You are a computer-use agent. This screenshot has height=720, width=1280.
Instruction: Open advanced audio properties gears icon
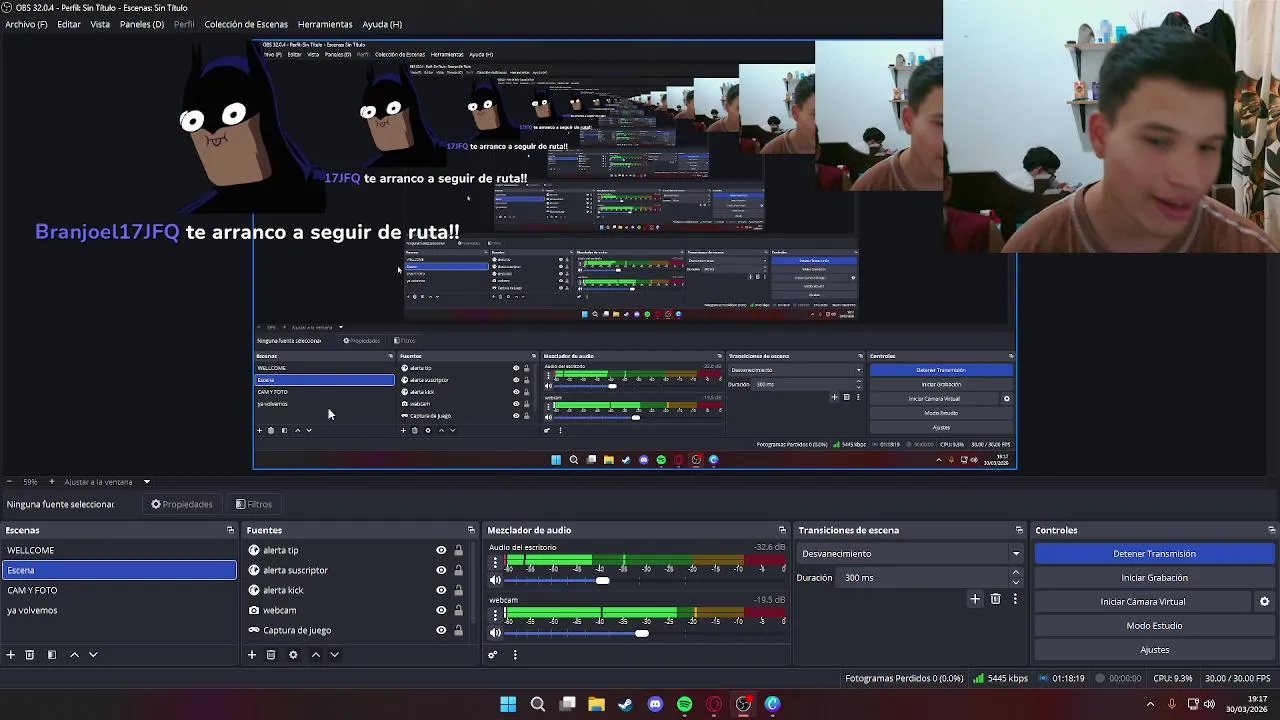pos(493,655)
